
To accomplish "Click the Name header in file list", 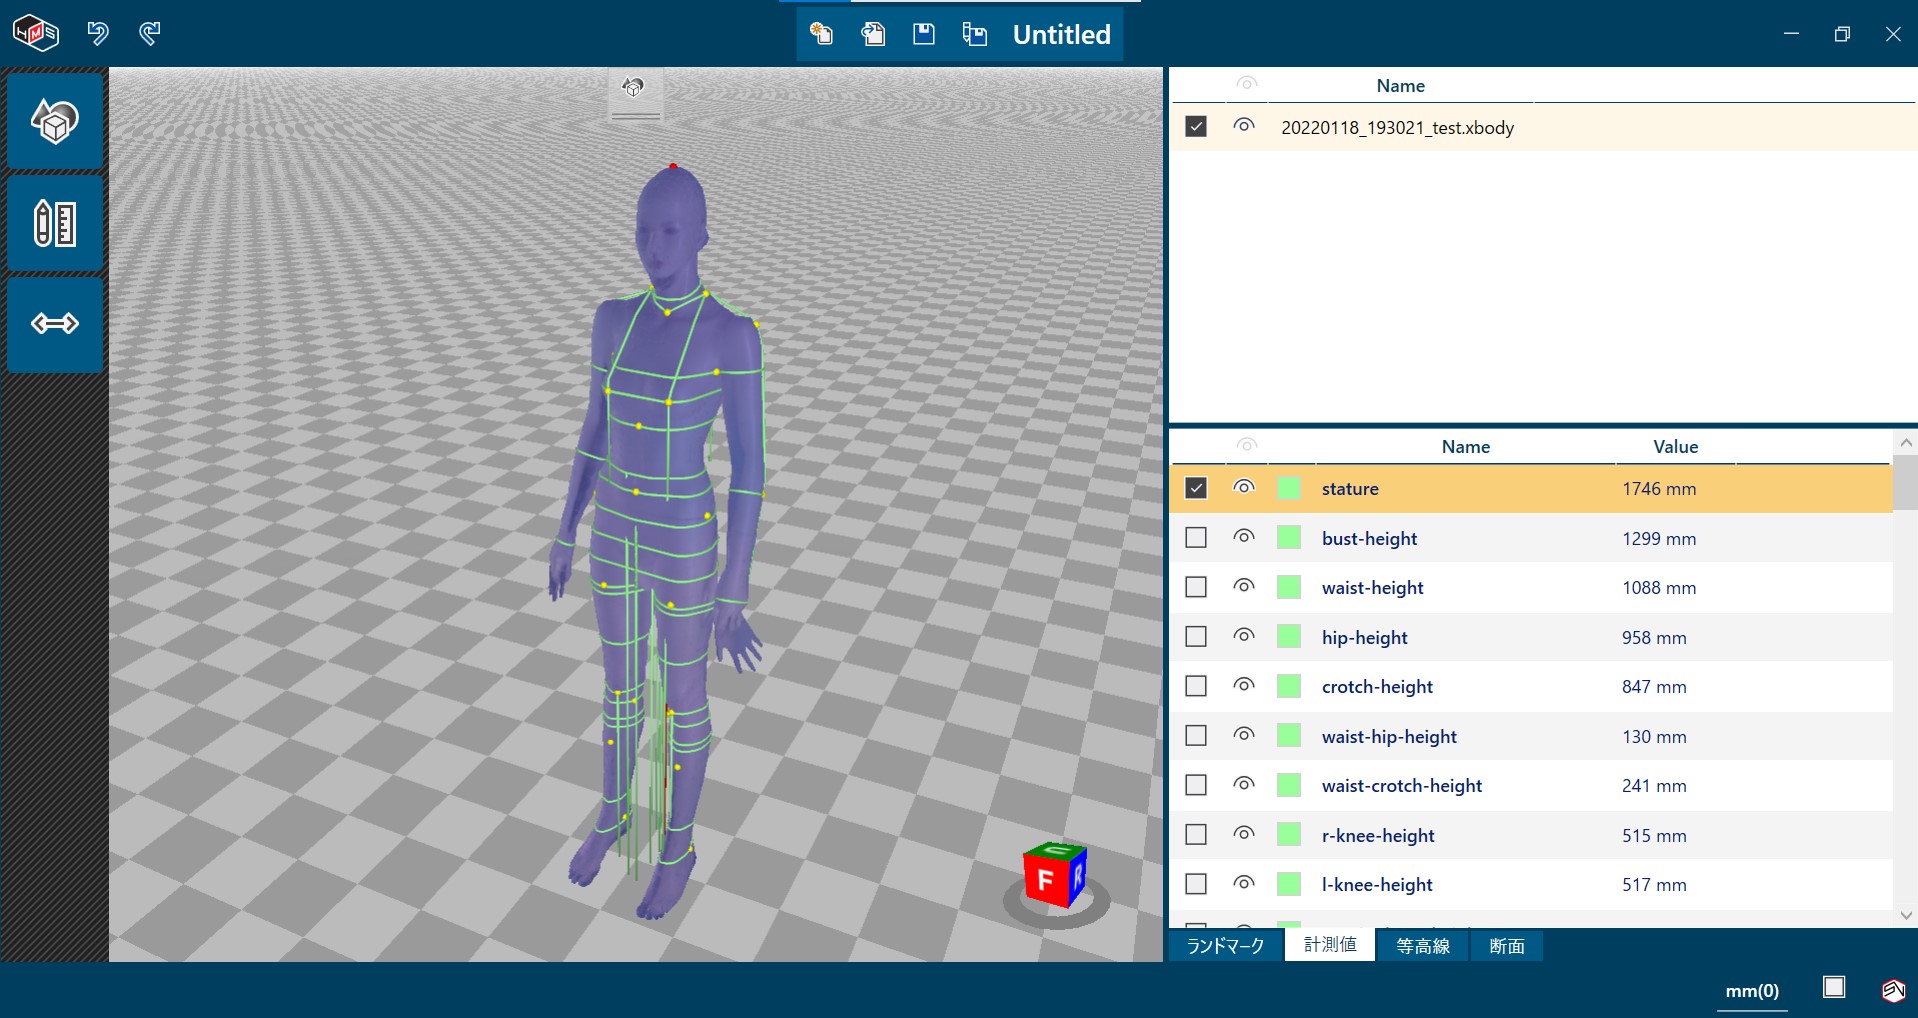I will coord(1400,86).
